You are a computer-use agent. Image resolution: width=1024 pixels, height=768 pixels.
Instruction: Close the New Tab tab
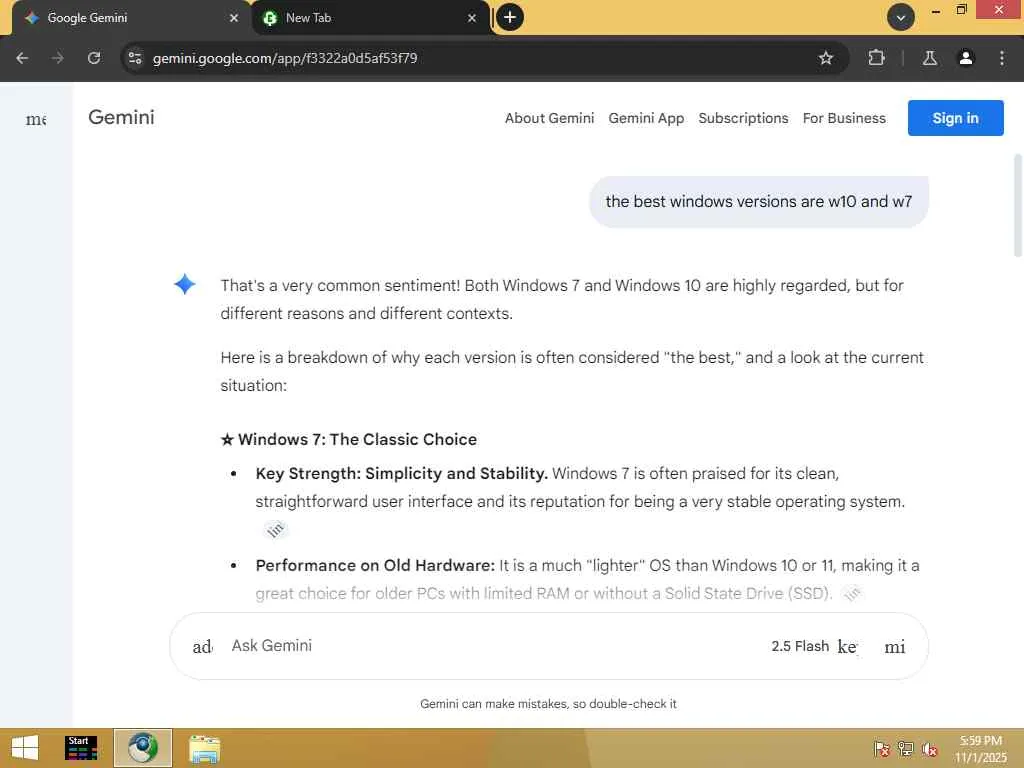472,18
